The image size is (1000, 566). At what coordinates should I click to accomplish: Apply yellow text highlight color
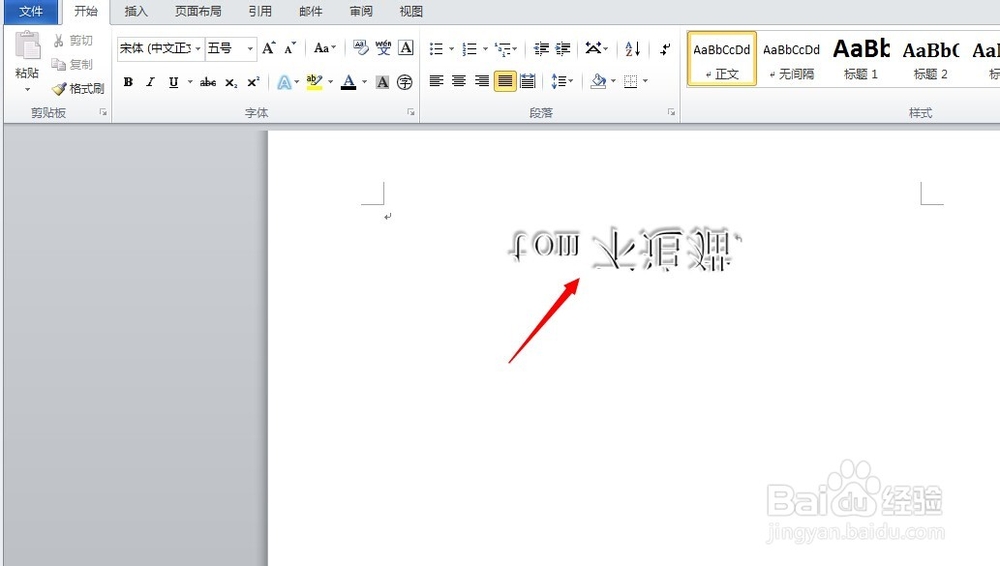point(314,82)
